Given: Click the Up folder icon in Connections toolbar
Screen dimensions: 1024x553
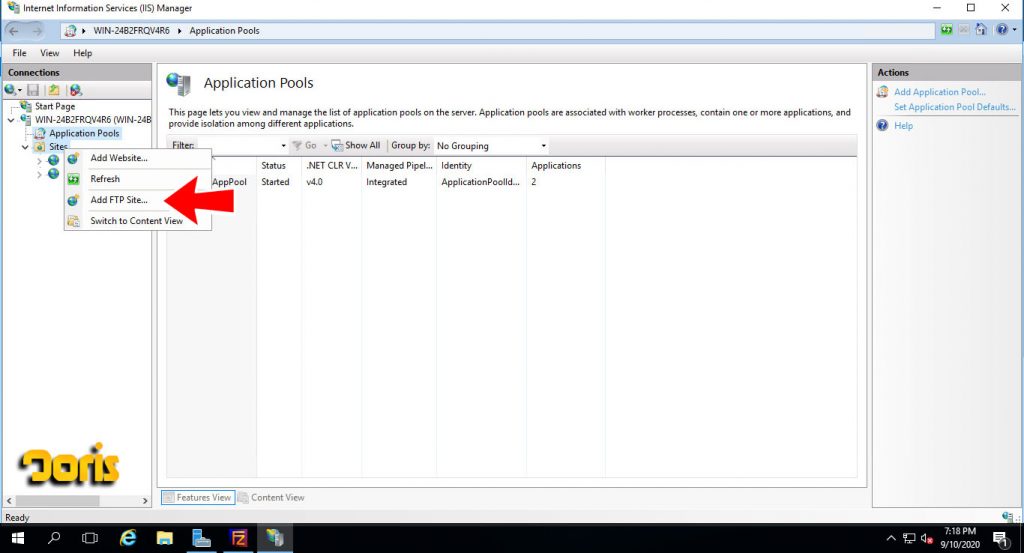Looking at the screenshot, I should [54, 90].
